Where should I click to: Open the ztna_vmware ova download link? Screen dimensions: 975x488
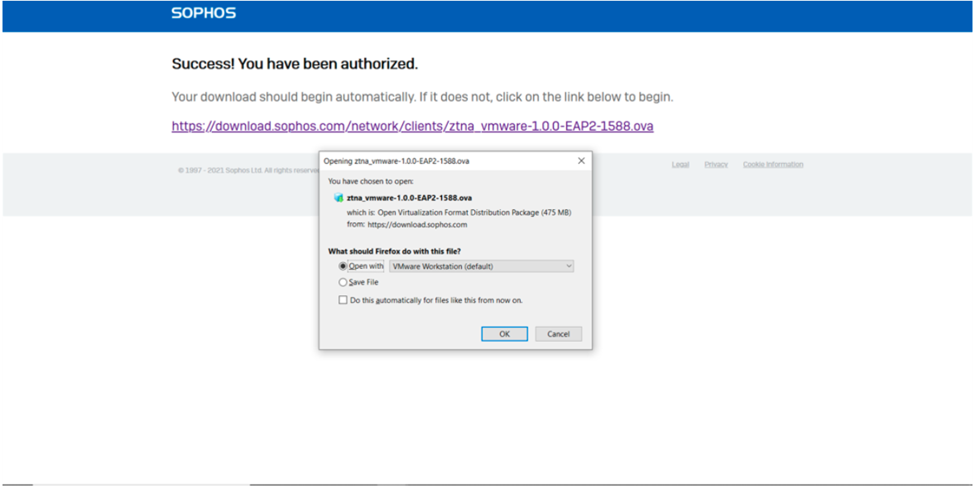[412, 126]
